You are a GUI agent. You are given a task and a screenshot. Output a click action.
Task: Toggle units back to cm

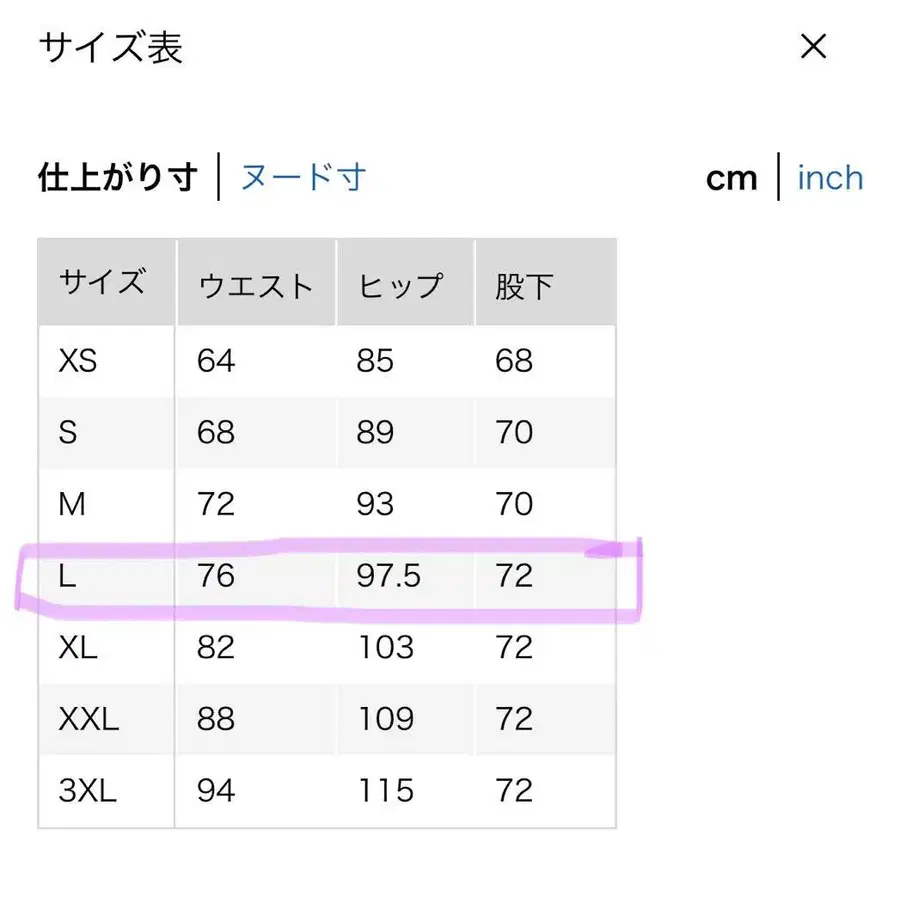pyautogui.click(x=732, y=177)
